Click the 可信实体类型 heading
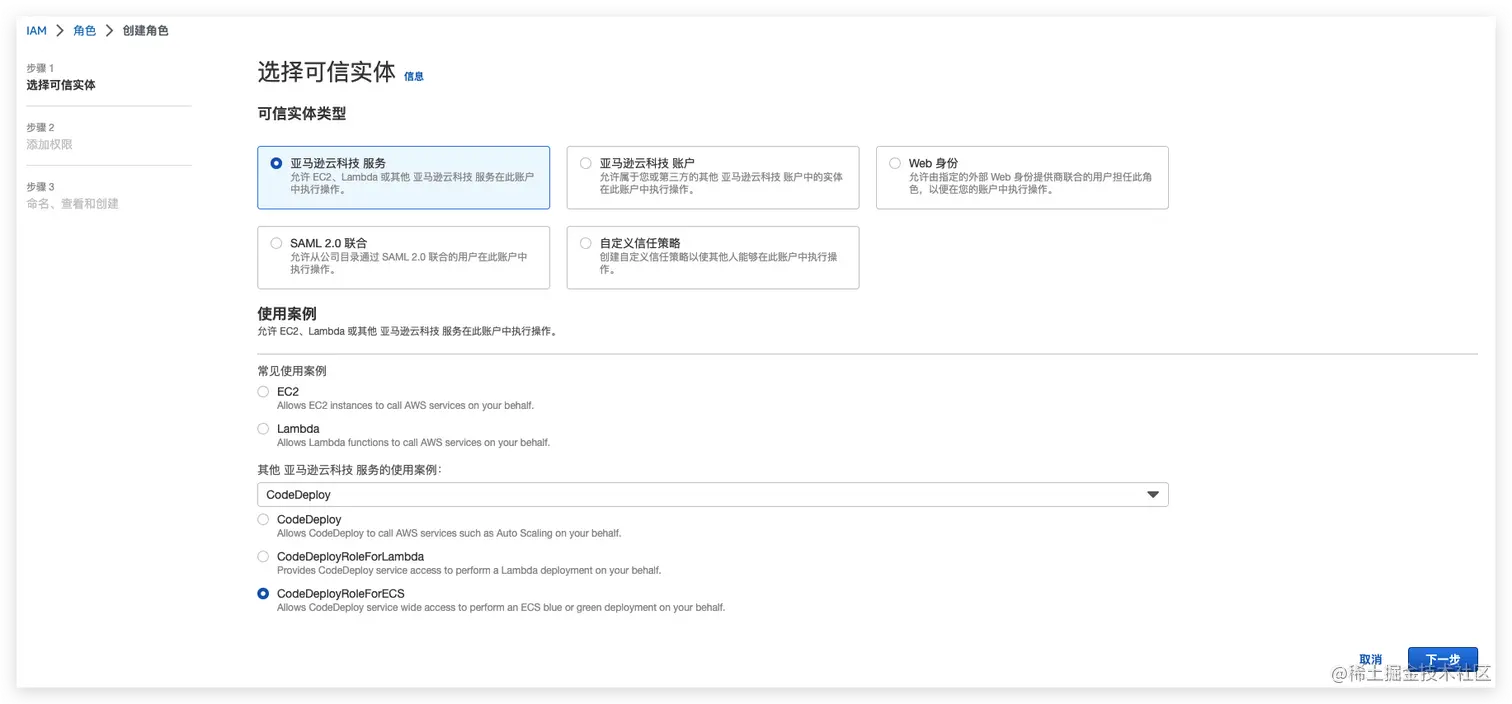Image resolution: width=1512 pixels, height=704 pixels. (302, 114)
